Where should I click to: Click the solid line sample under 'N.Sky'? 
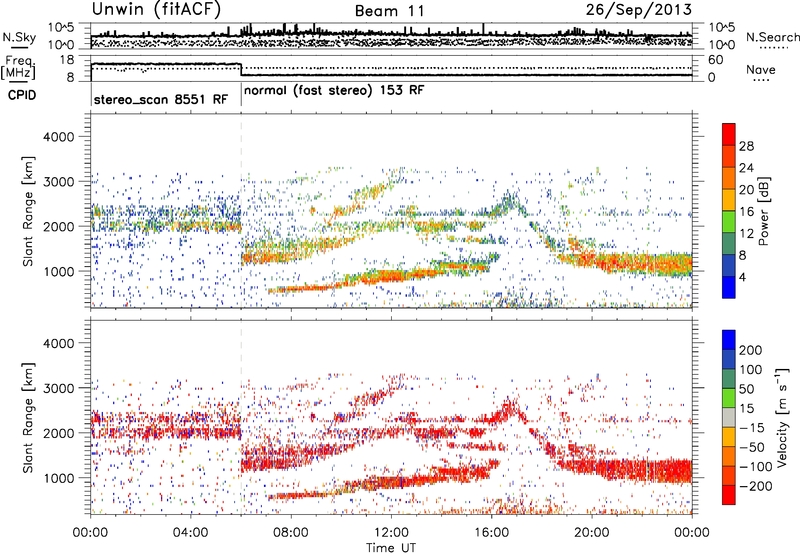click(x=19, y=47)
